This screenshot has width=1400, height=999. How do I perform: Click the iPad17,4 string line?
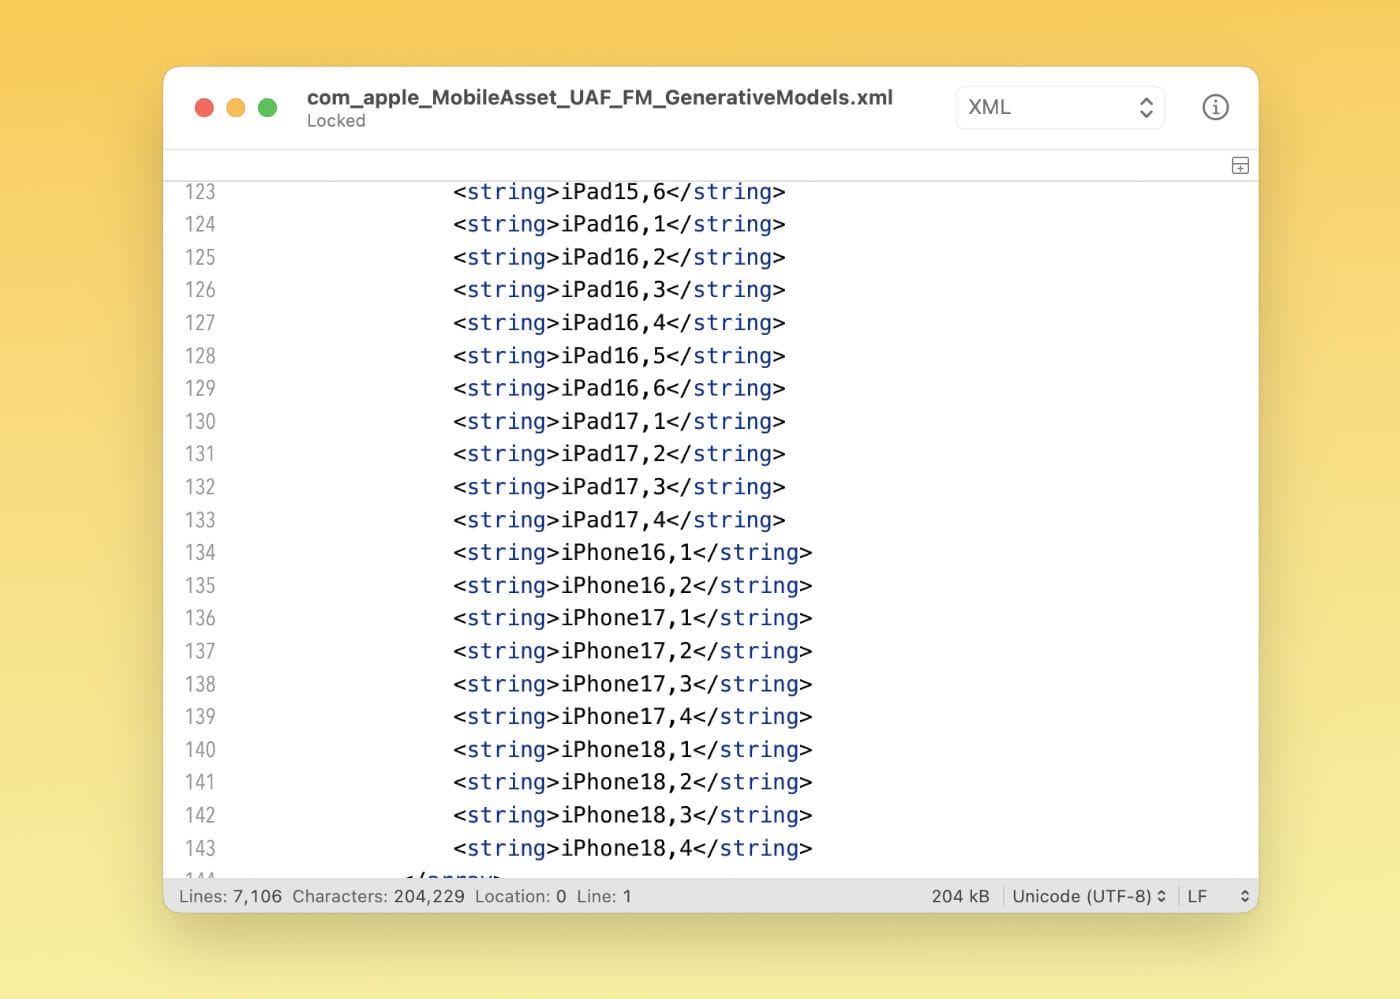coord(619,520)
